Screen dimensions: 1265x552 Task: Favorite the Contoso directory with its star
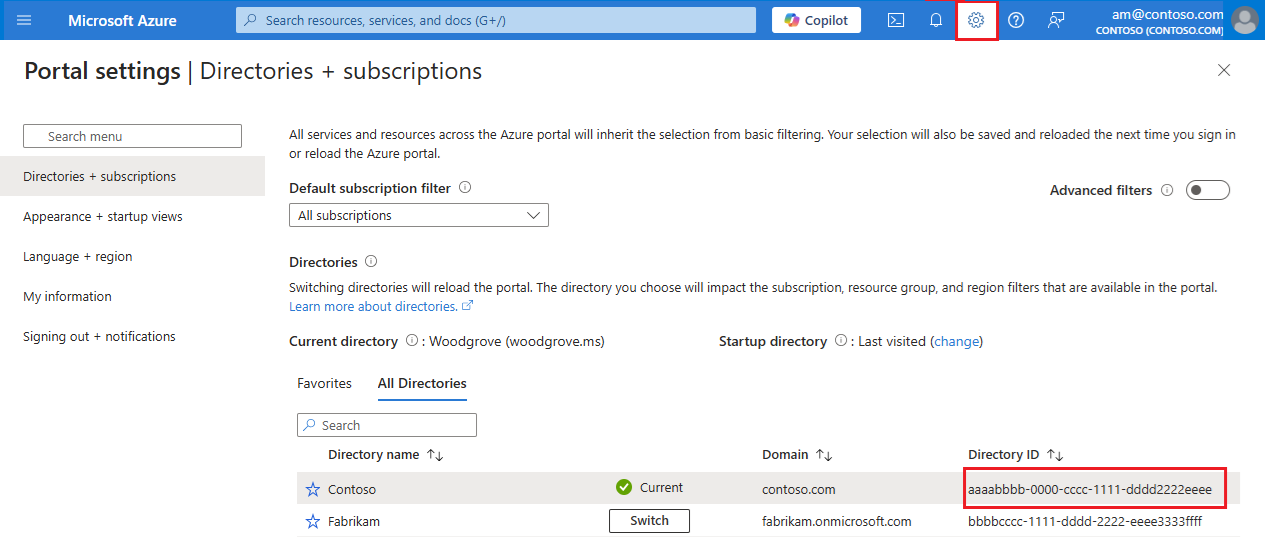coord(313,489)
